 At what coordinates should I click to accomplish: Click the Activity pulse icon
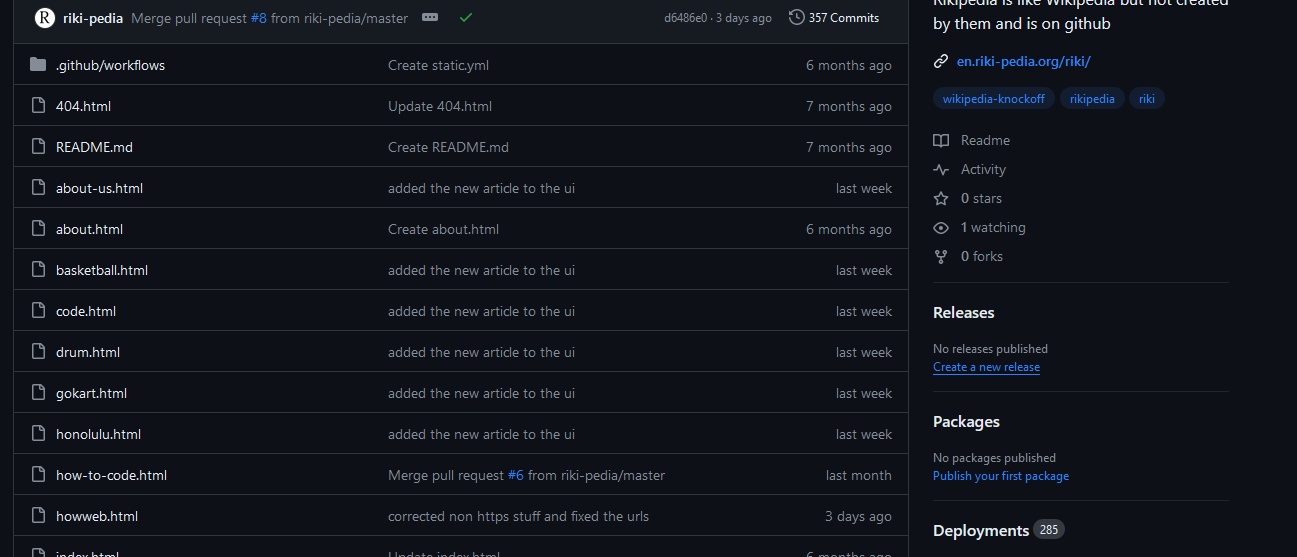pyautogui.click(x=941, y=170)
